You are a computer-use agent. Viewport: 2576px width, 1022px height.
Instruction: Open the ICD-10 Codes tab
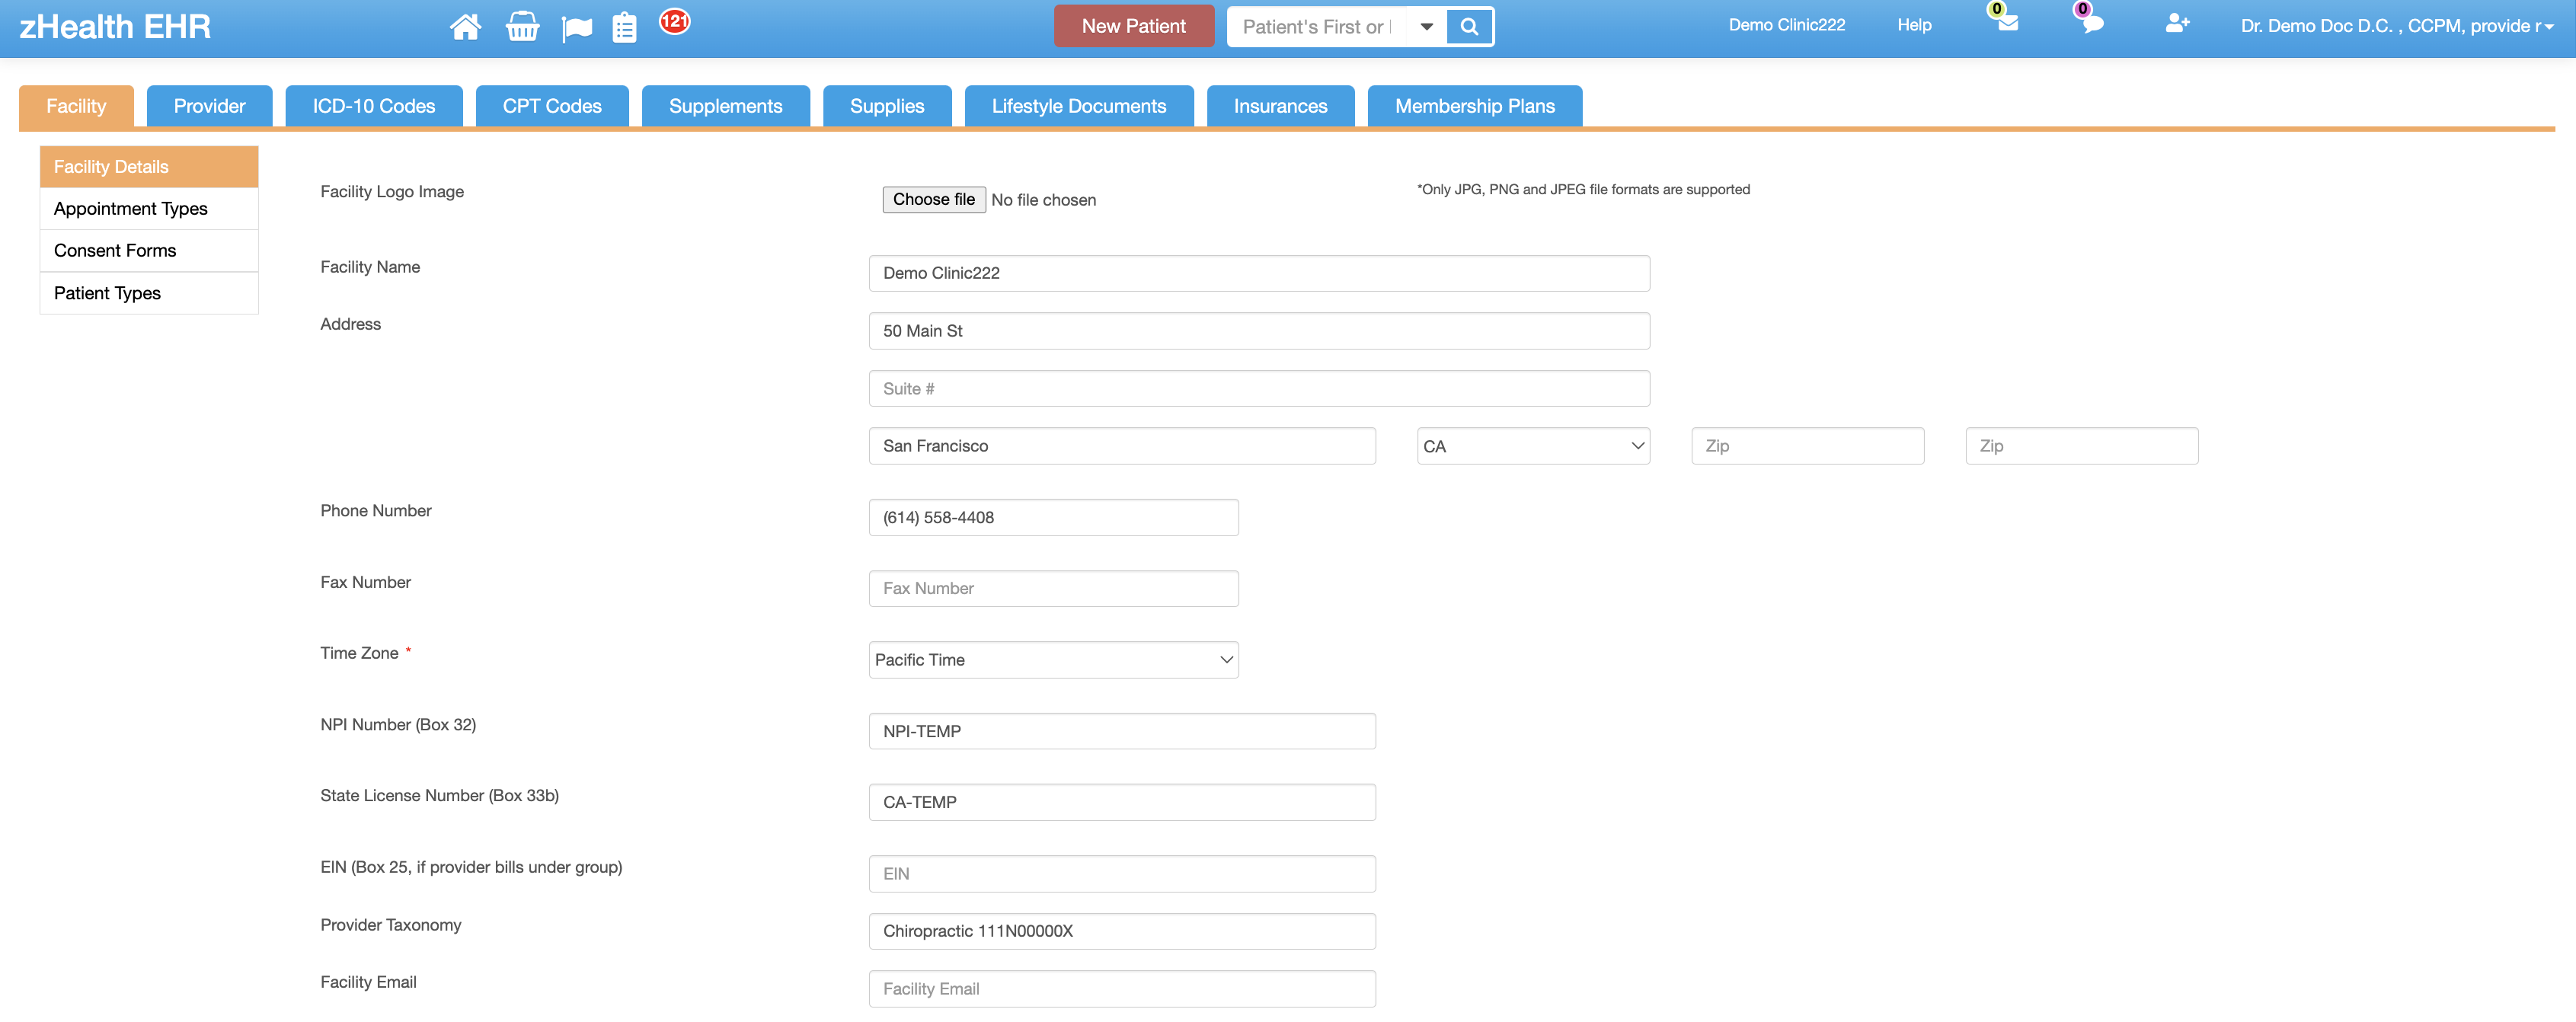[374, 106]
